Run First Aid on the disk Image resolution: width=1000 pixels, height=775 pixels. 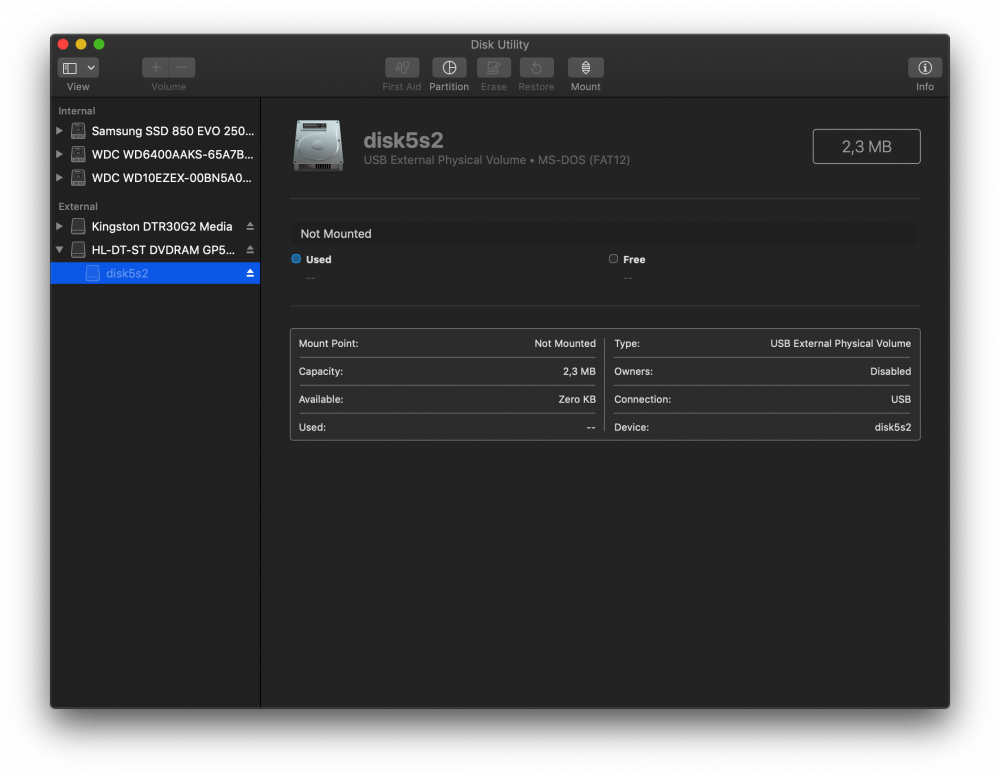[x=402, y=68]
